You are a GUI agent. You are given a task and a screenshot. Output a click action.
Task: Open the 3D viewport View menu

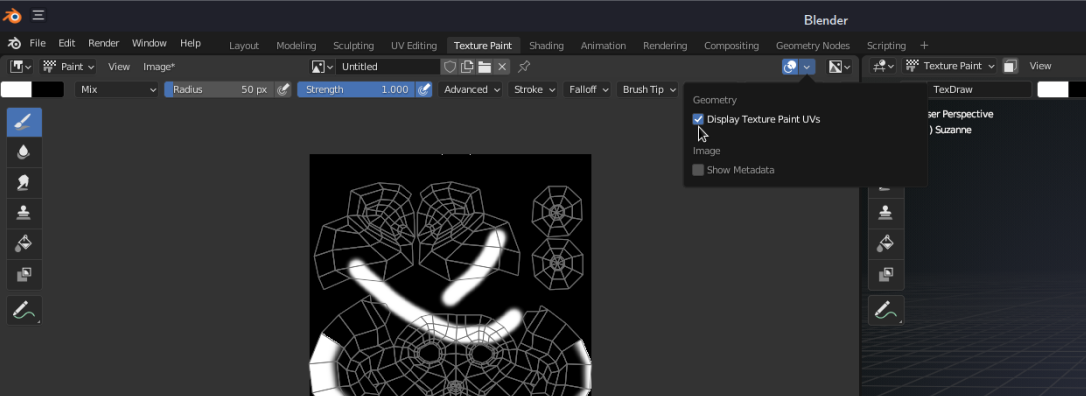point(1040,66)
